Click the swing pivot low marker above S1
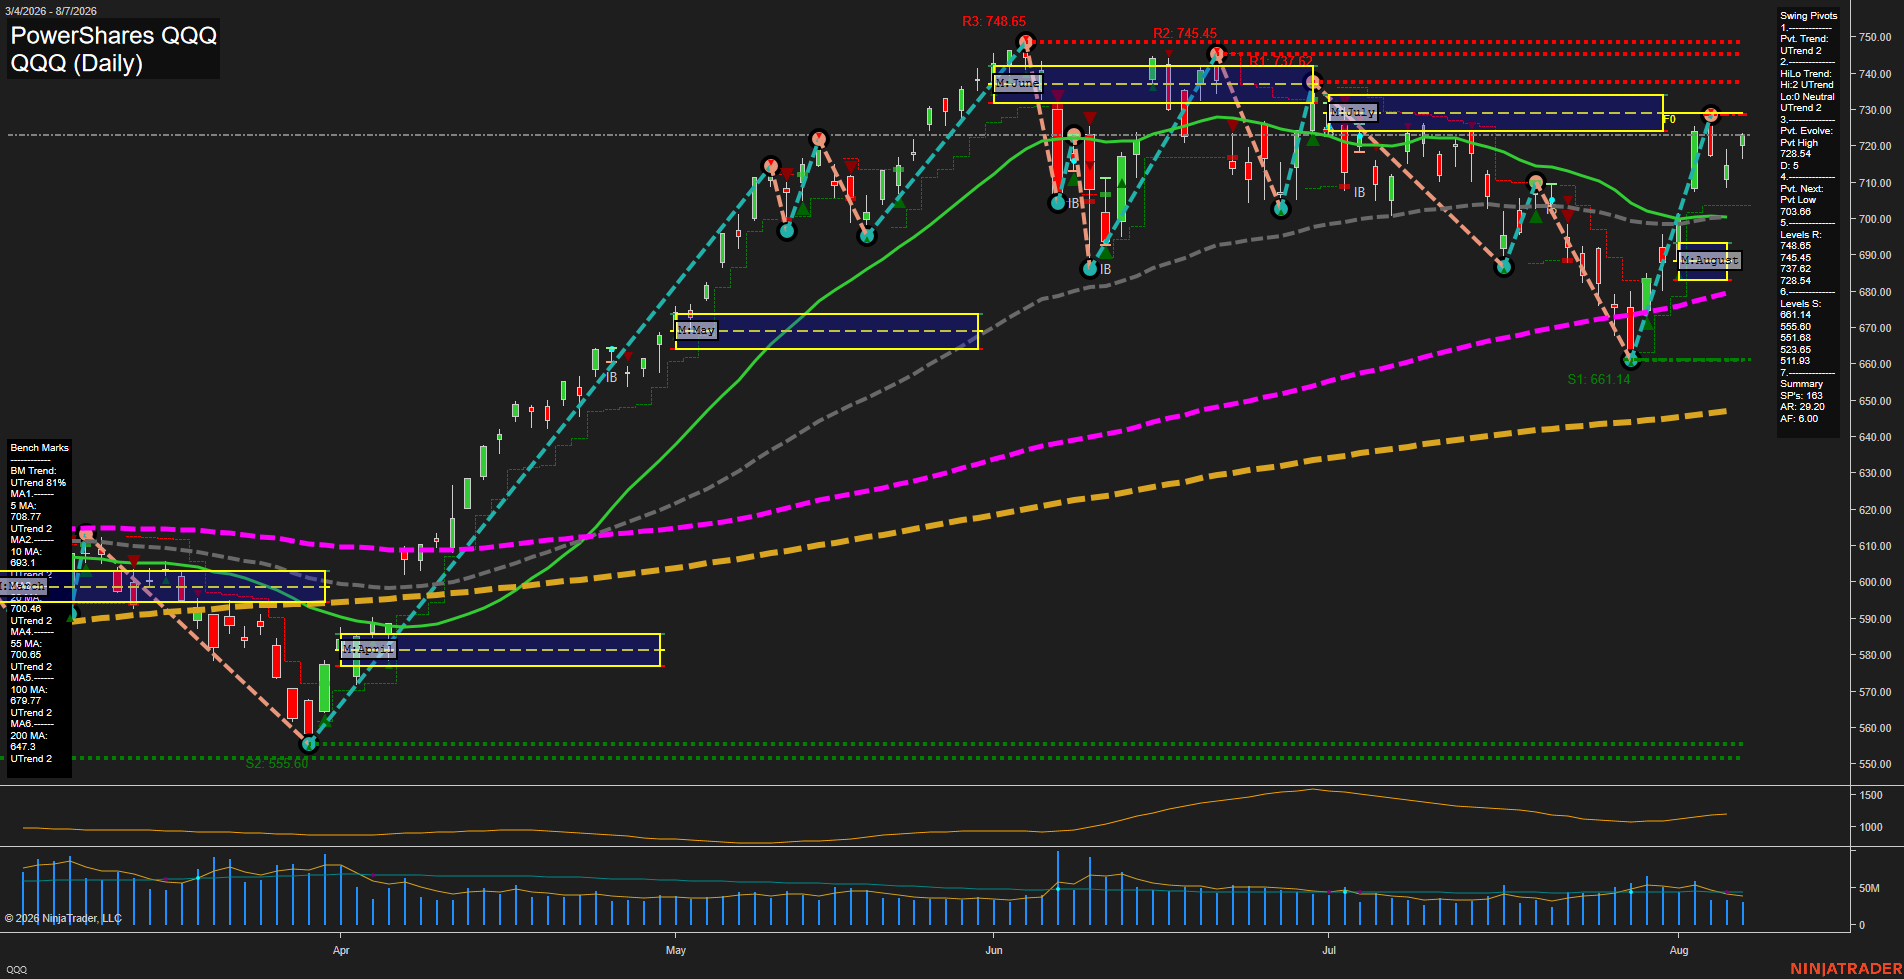Viewport: 1904px width, 979px height. point(1631,360)
